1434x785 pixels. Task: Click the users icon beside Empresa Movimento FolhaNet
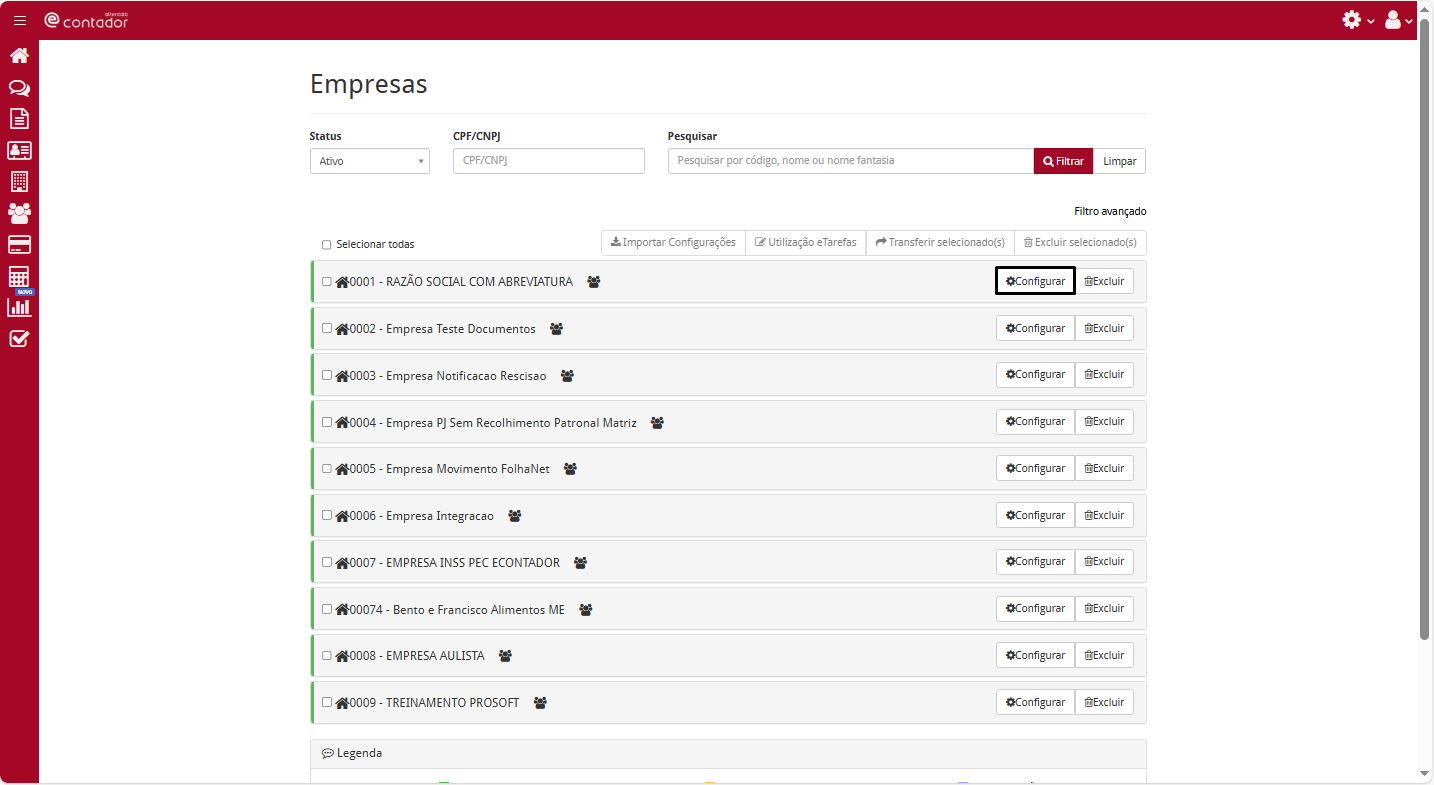point(571,469)
